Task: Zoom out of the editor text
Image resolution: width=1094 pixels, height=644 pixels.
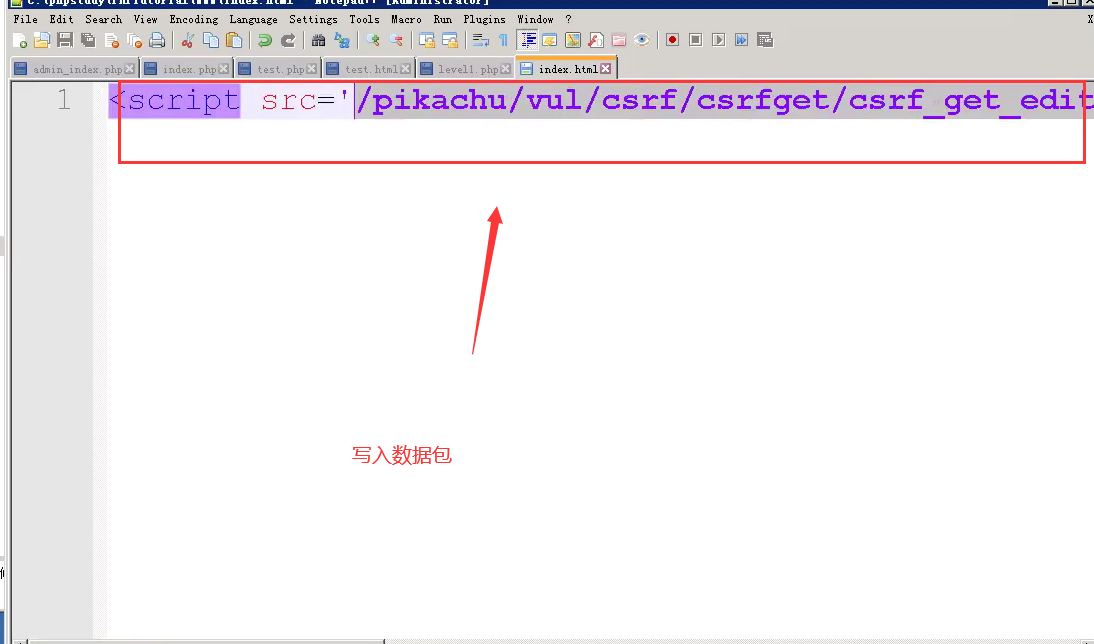Action: point(396,40)
